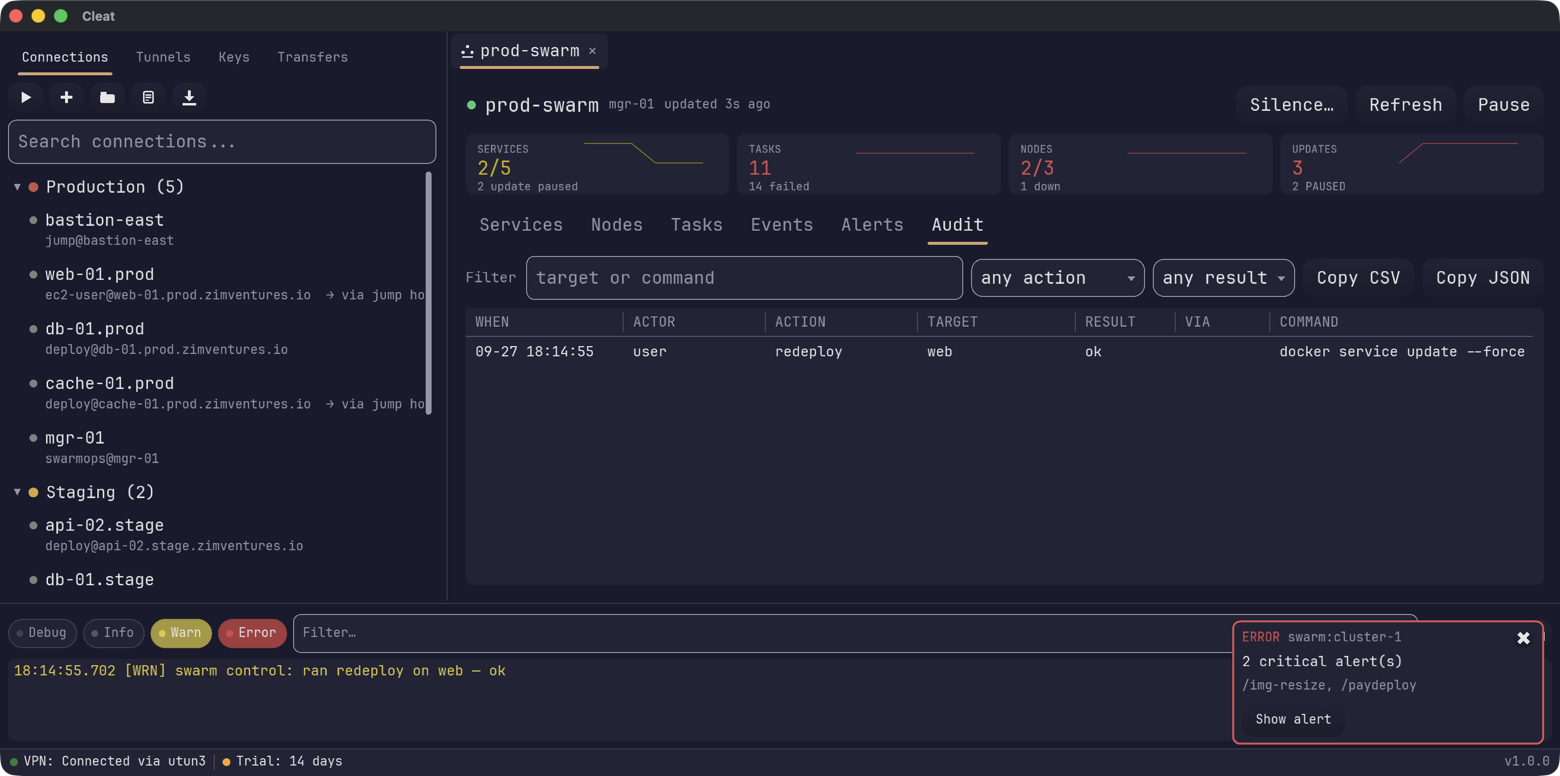Select the Connections tab
This screenshot has height=776, width=1560.
pos(65,57)
